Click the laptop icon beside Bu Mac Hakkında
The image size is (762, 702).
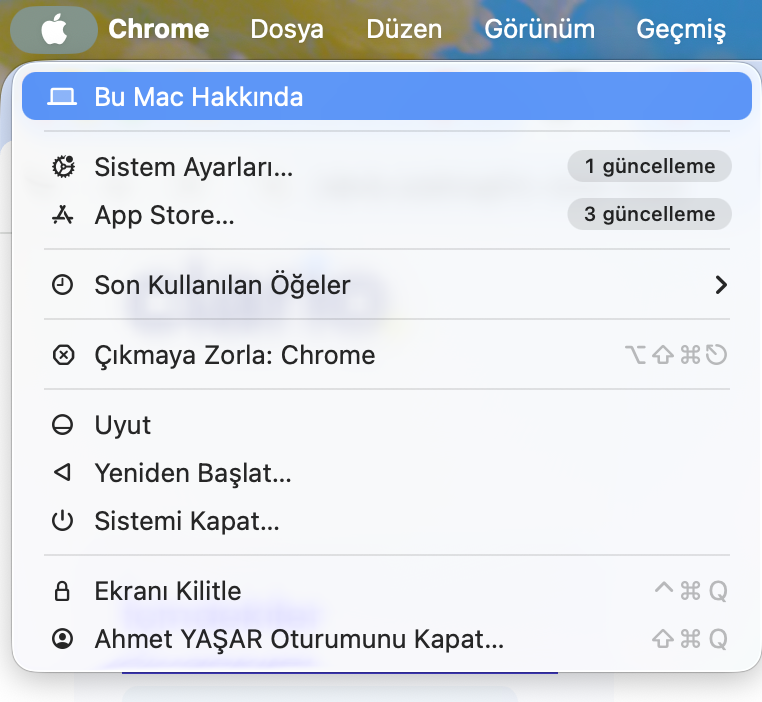62,97
